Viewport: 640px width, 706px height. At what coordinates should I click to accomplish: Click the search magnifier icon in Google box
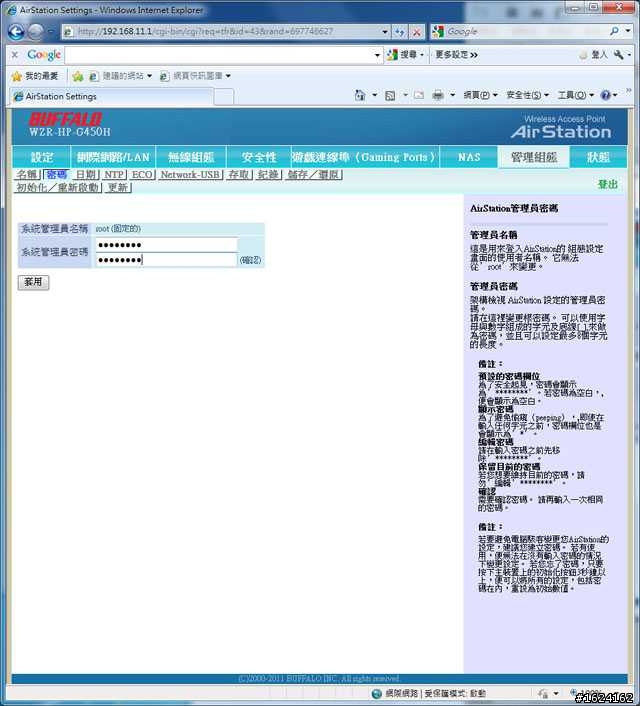pyautogui.click(x=614, y=31)
